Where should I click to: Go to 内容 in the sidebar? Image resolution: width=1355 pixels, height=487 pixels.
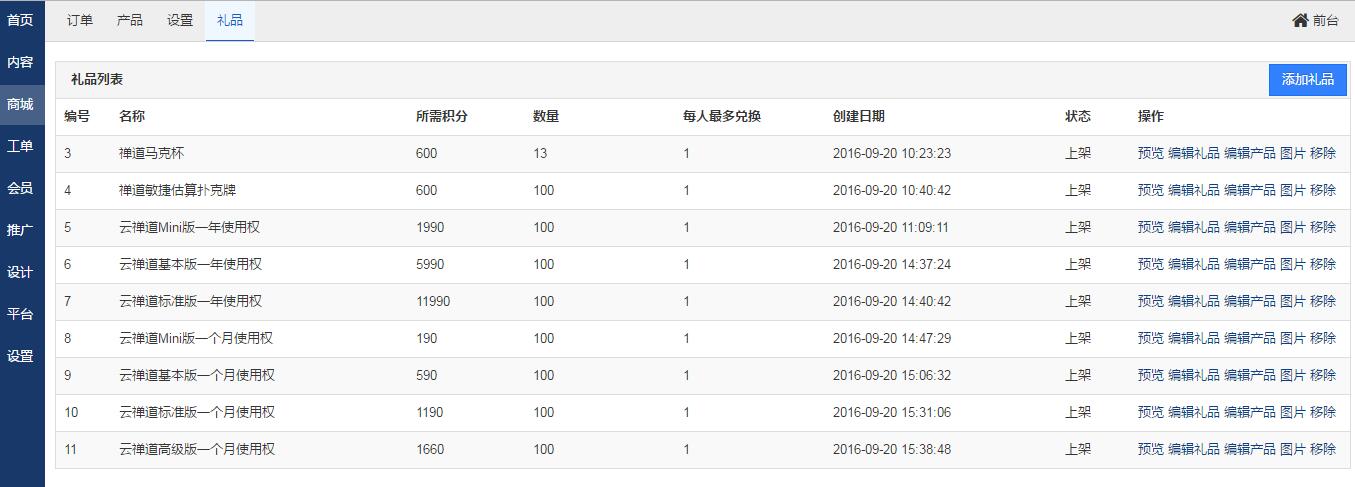(20, 62)
